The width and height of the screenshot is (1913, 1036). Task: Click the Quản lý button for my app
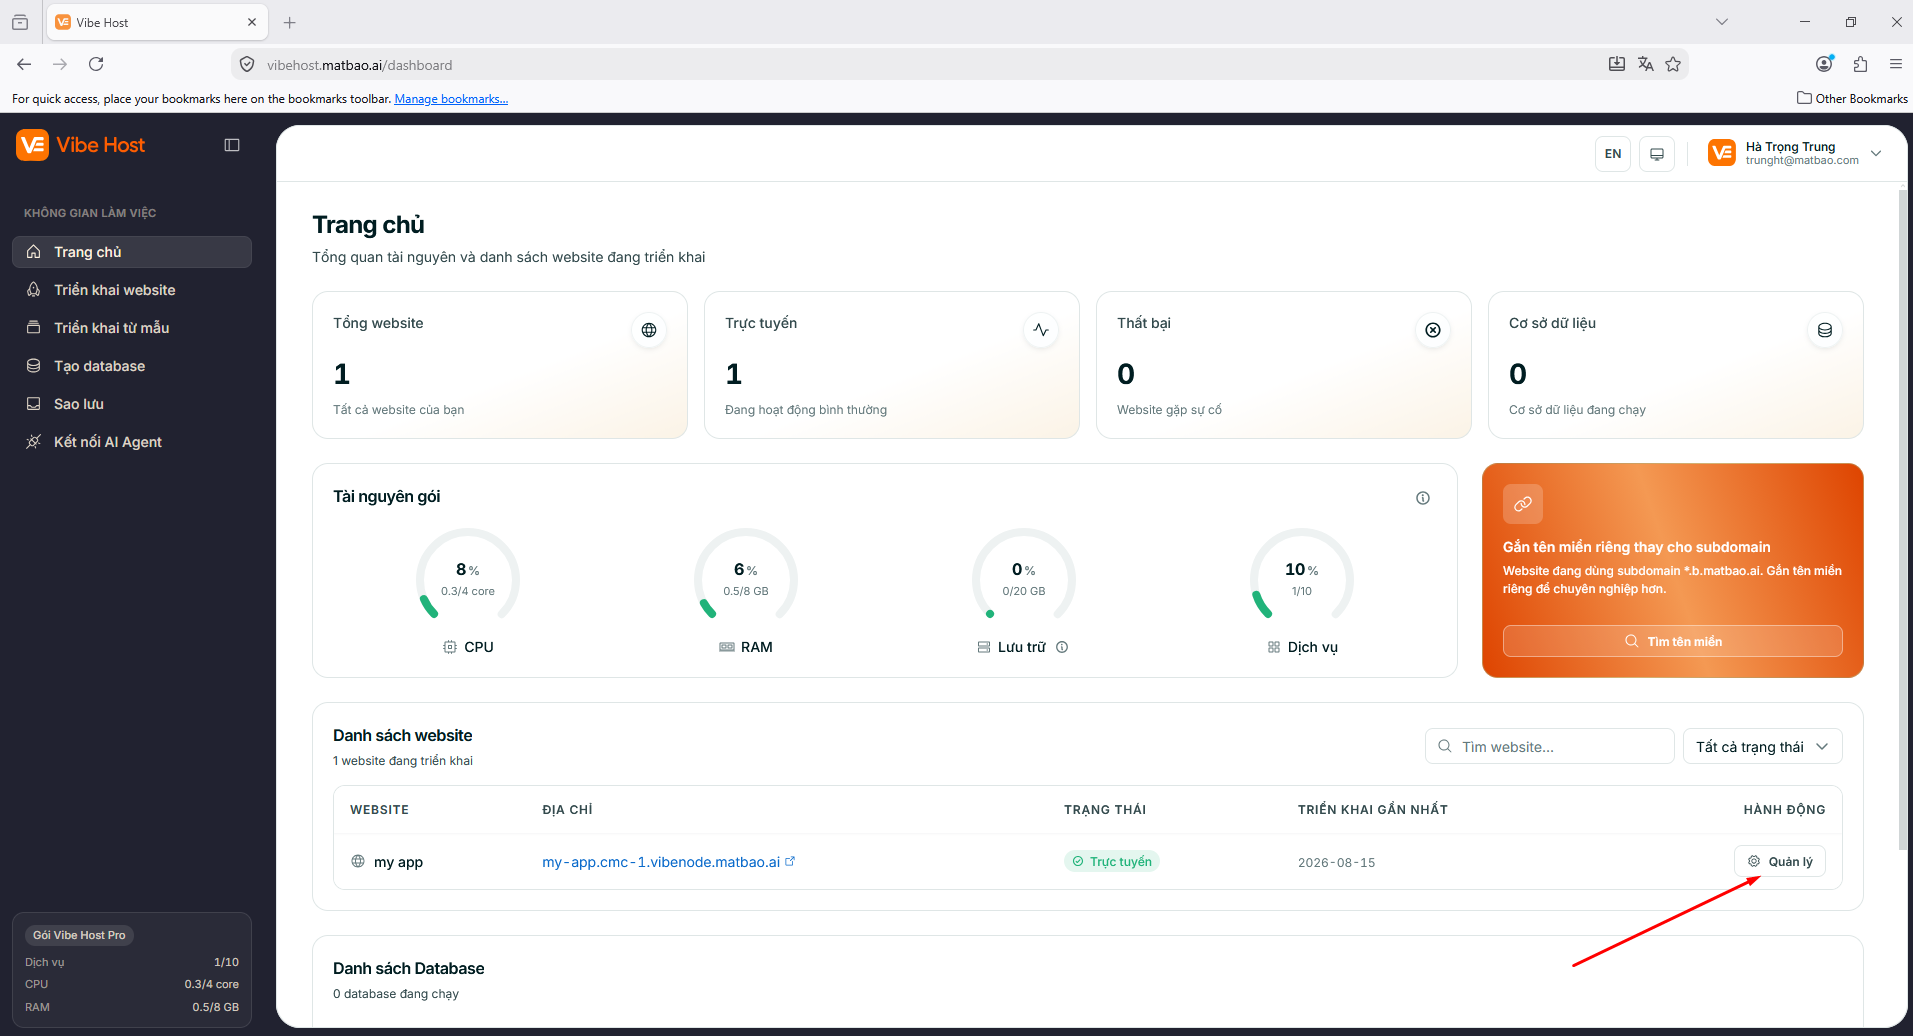click(1780, 861)
